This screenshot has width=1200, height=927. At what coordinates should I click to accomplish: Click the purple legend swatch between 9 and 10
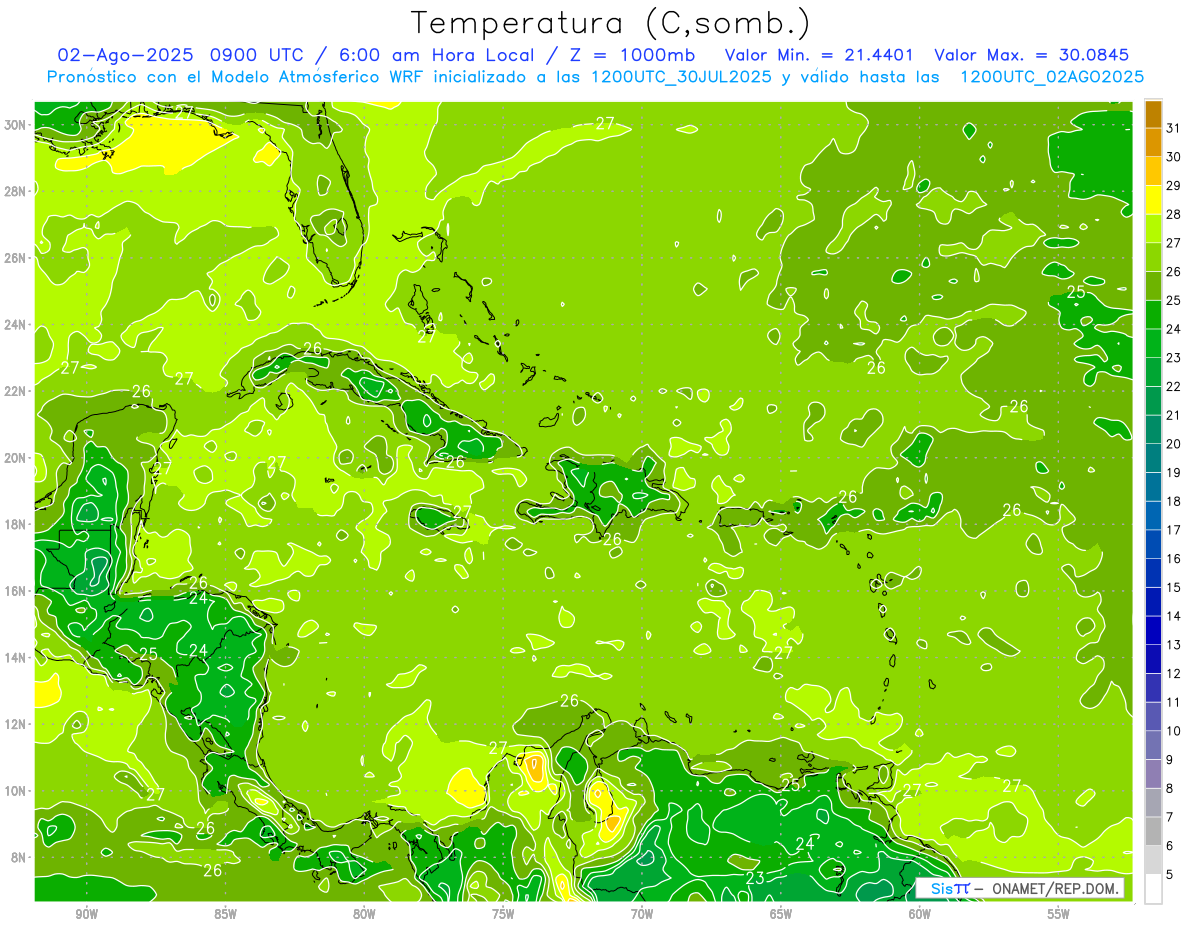point(1153,745)
